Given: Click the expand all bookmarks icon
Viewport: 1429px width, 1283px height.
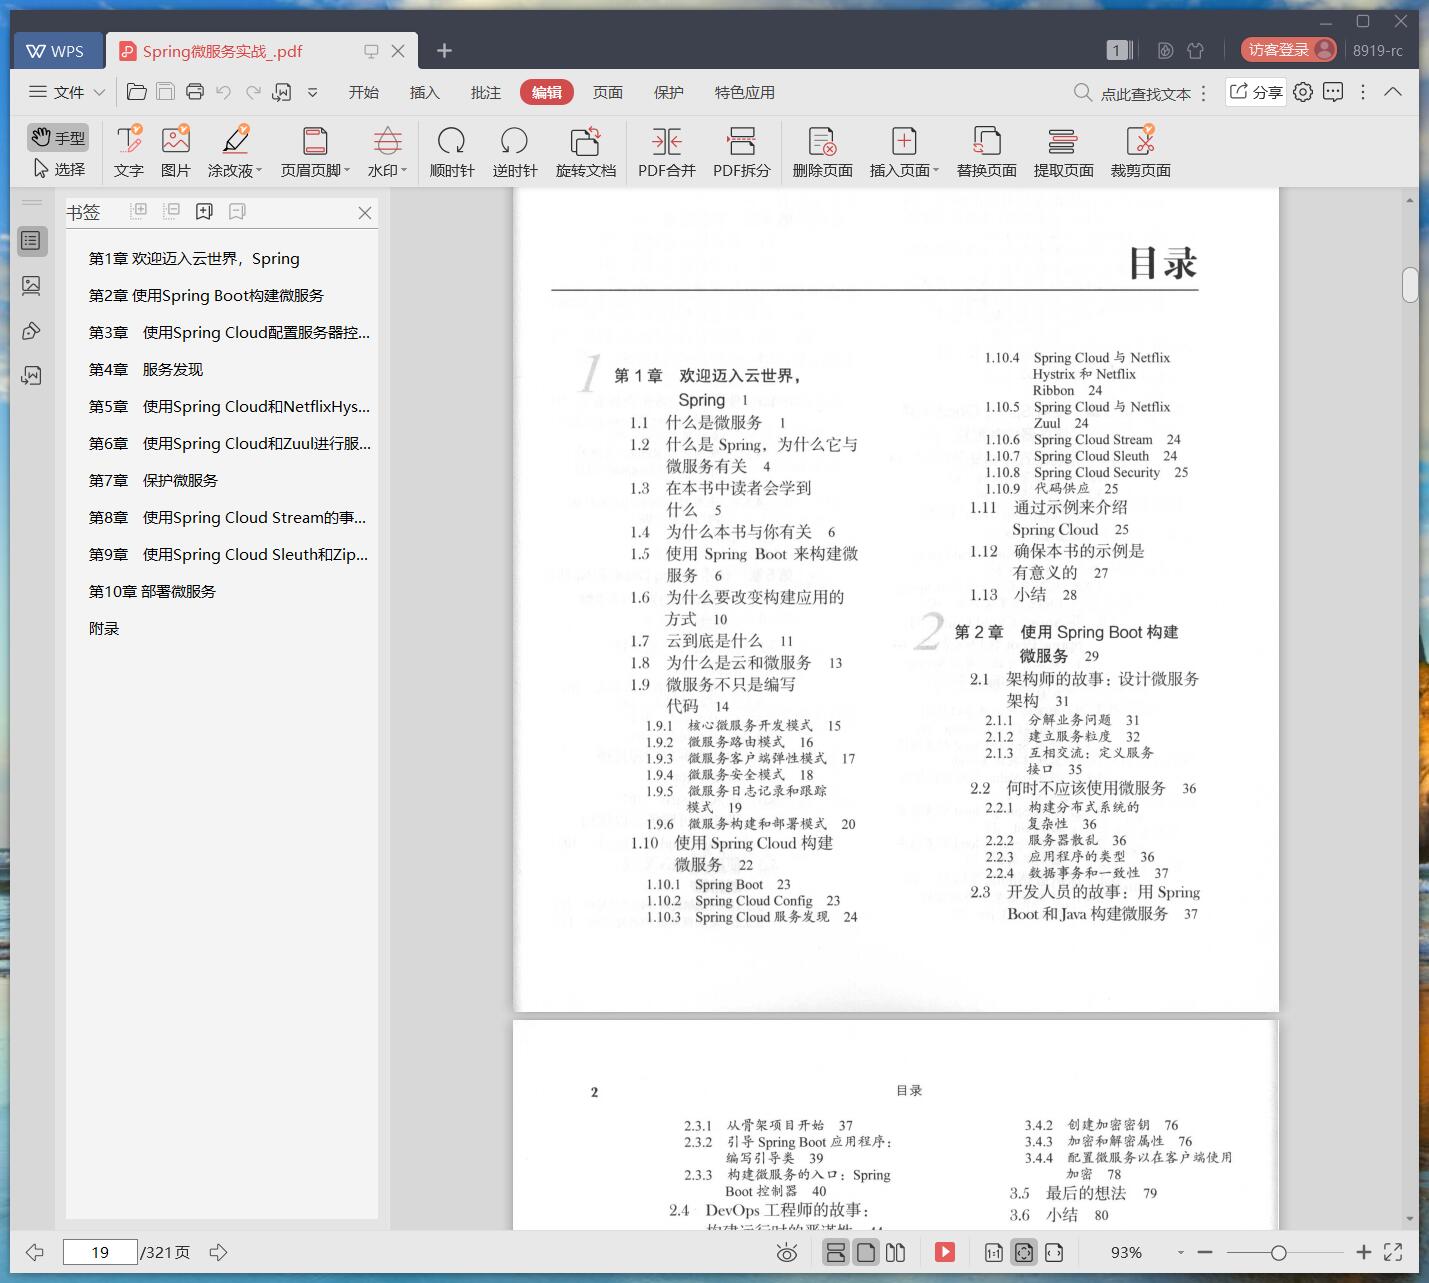Looking at the screenshot, I should tap(139, 211).
